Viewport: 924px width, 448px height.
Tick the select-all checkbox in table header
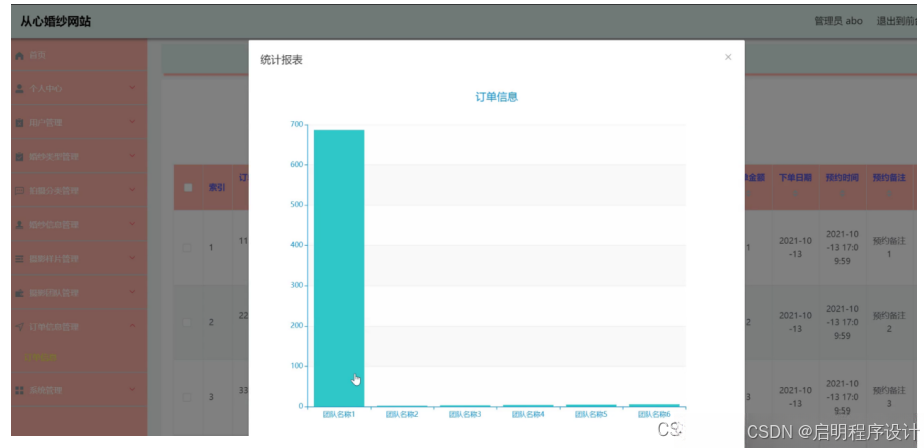pos(188,187)
